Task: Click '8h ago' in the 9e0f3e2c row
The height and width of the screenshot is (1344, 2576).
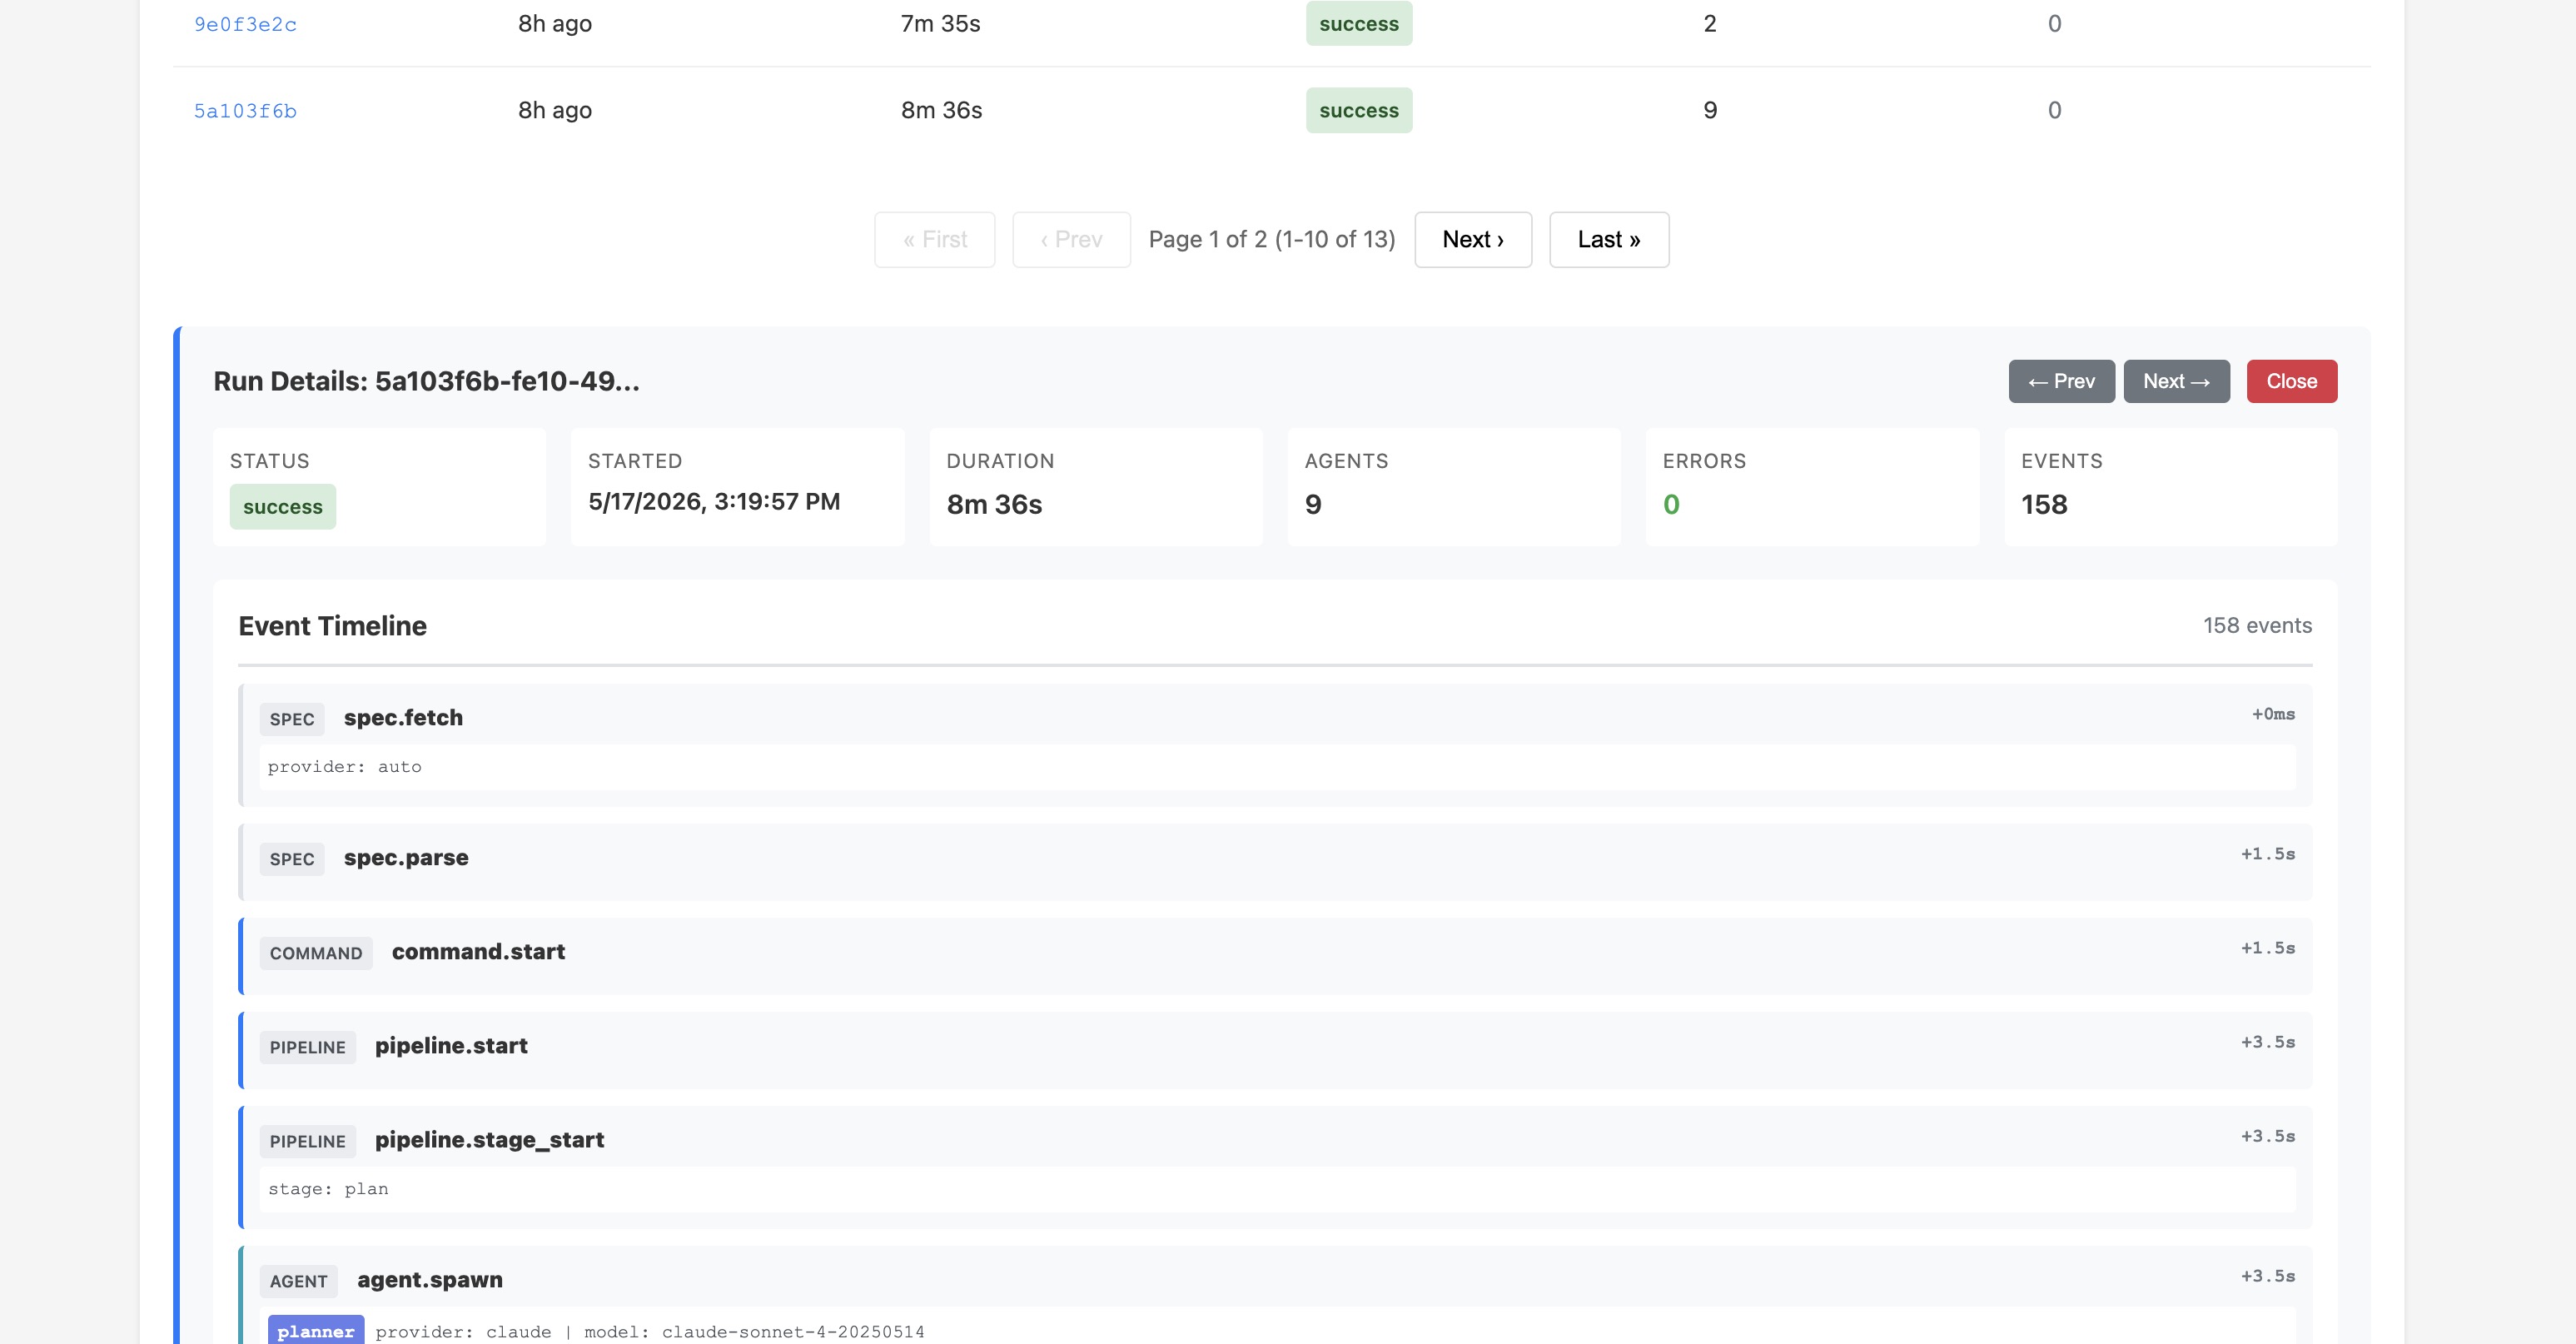Action: (555, 24)
